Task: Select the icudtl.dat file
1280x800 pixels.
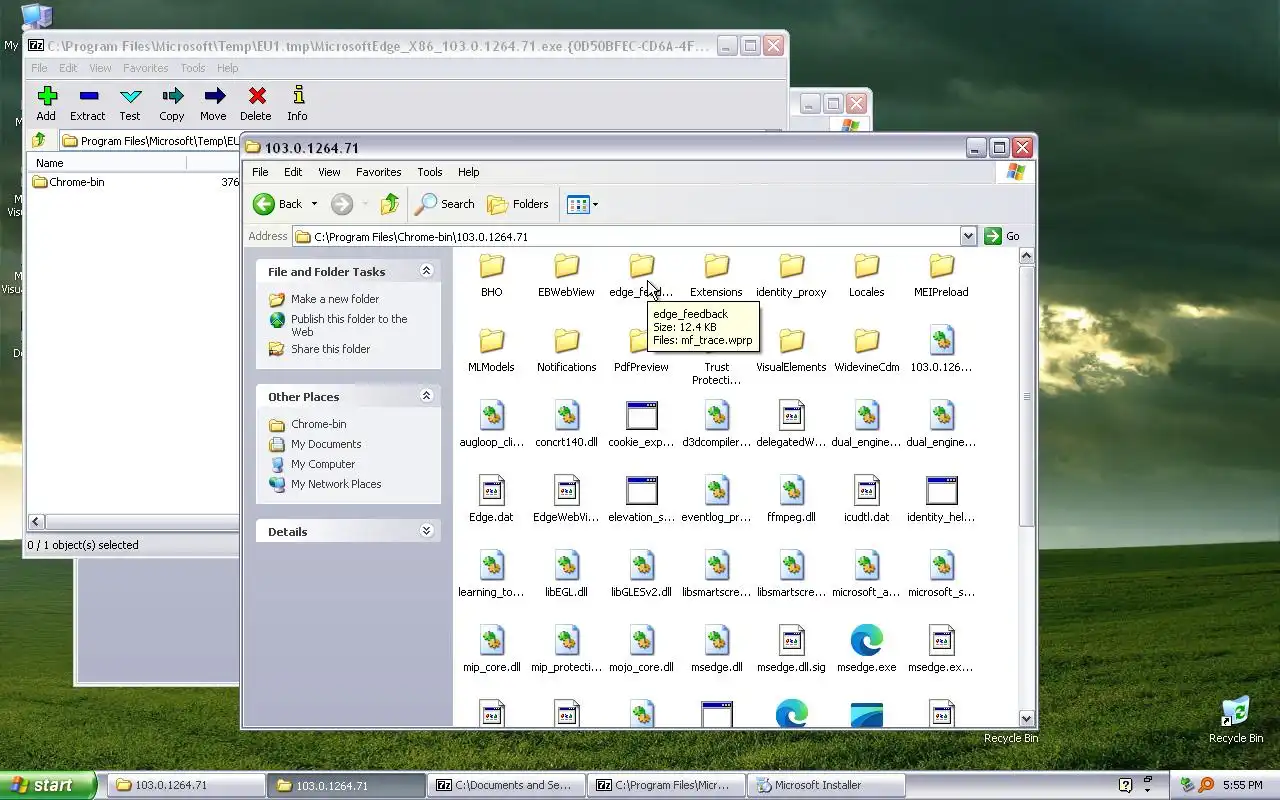Action: (866, 498)
